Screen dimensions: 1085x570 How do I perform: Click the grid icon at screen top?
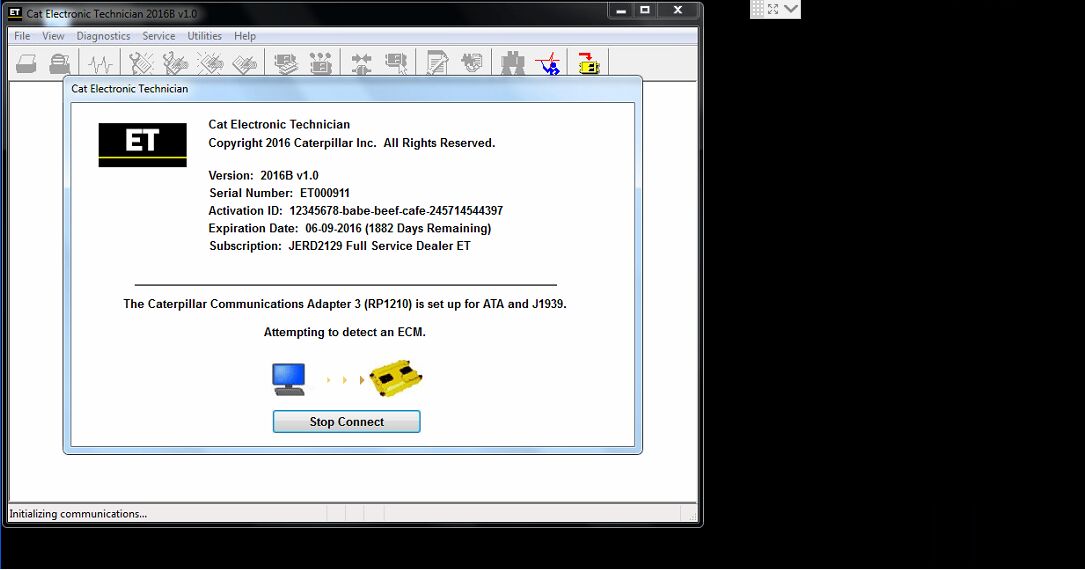[758, 9]
